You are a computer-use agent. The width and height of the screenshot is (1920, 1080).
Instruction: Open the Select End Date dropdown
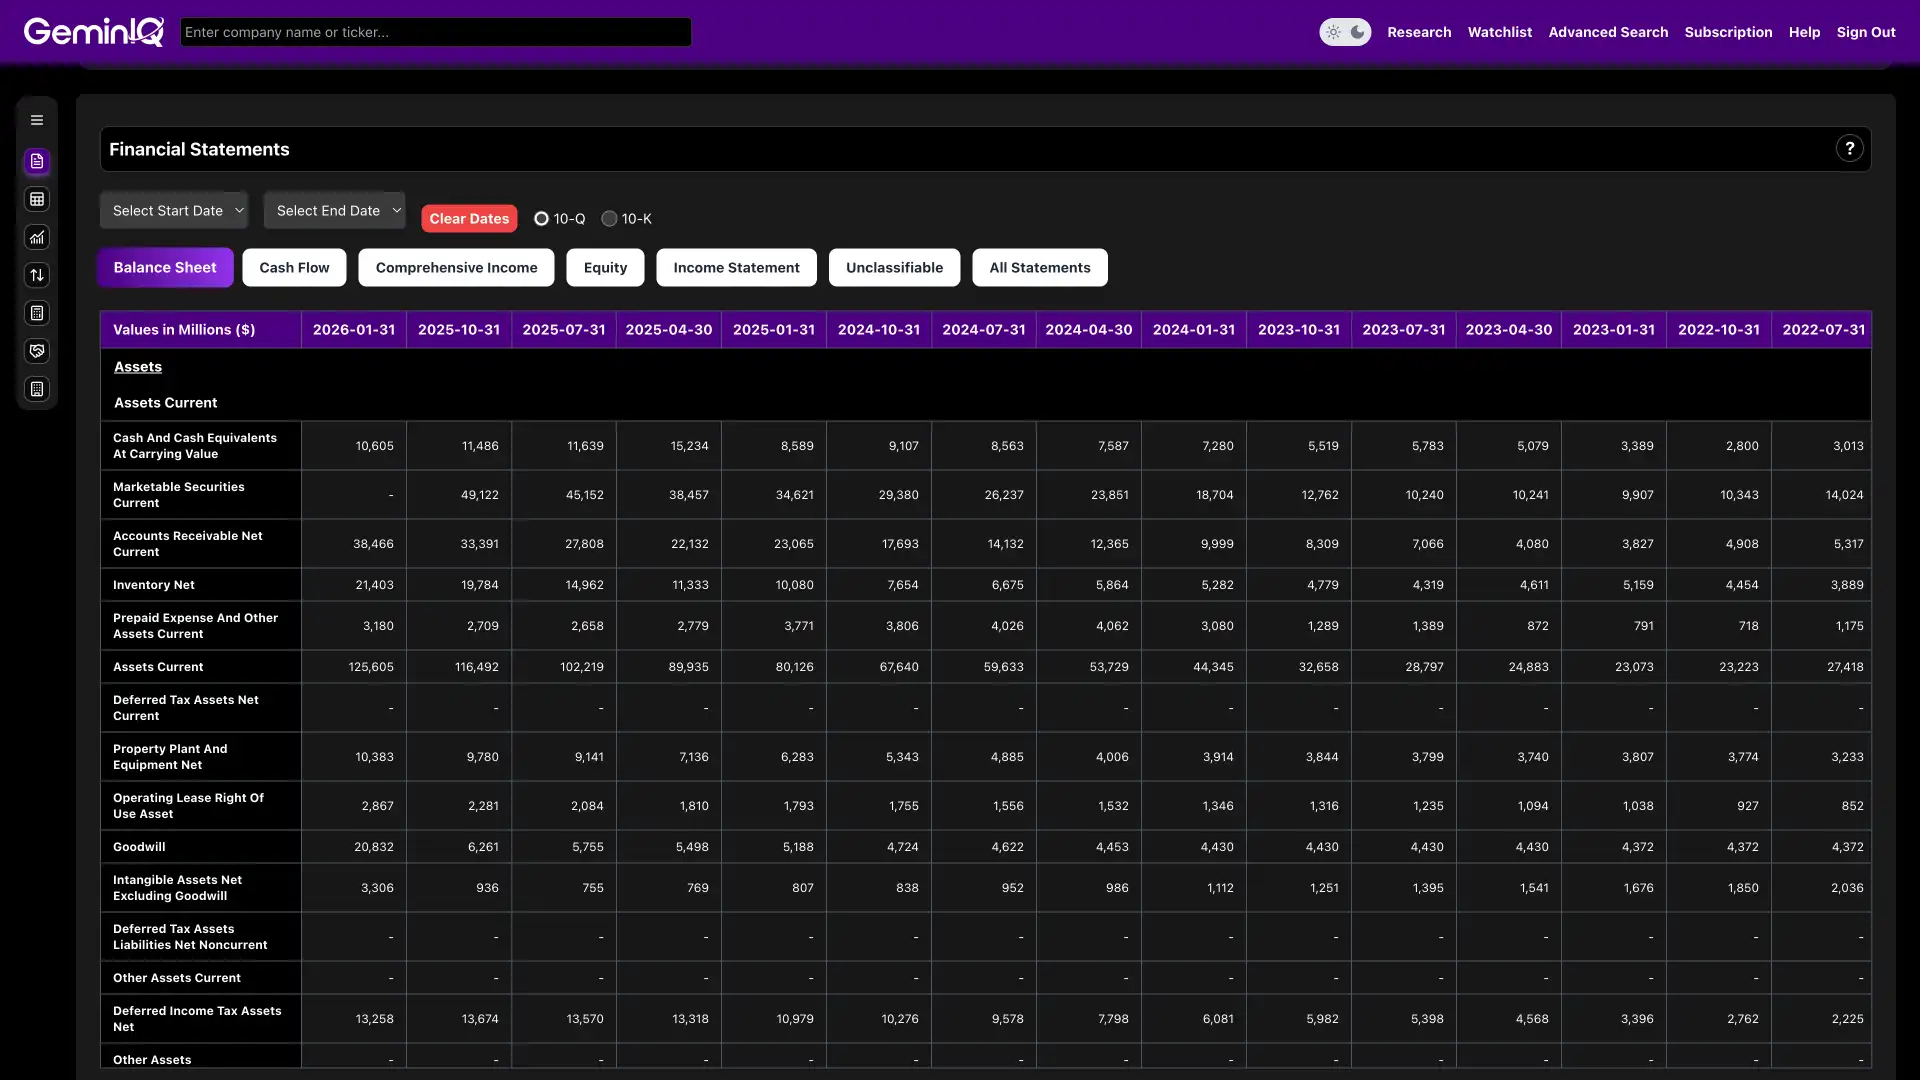pyautogui.click(x=335, y=211)
